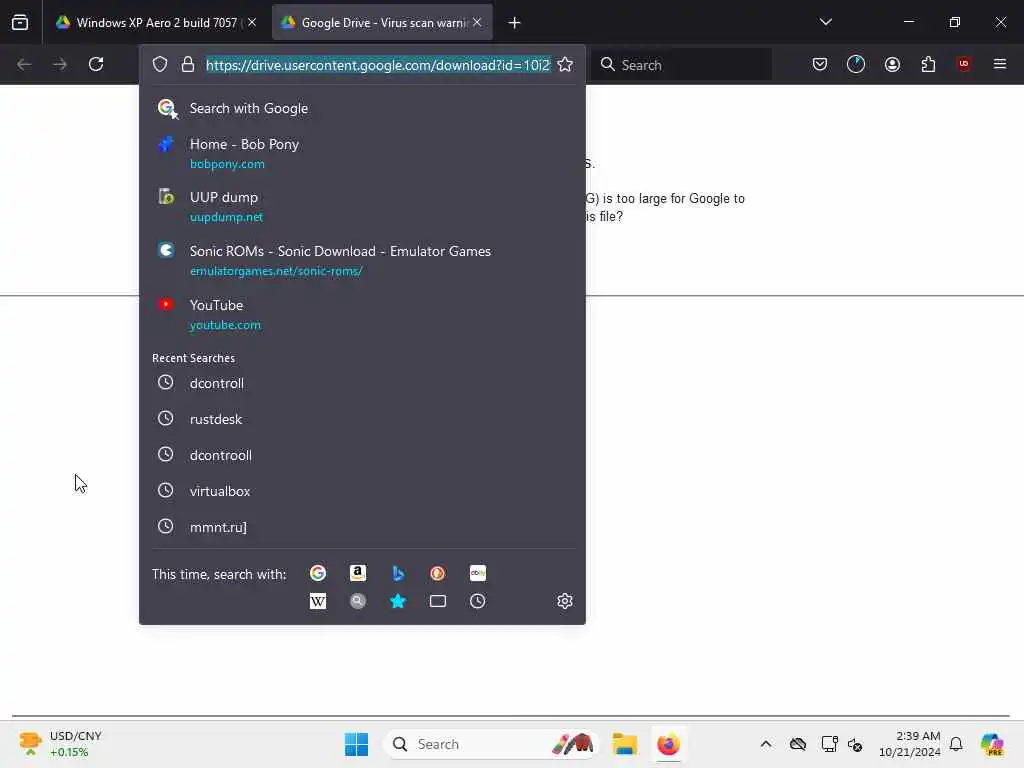Open the tracking protection shield icon
This screenshot has width=1024, height=768.
pos(160,65)
